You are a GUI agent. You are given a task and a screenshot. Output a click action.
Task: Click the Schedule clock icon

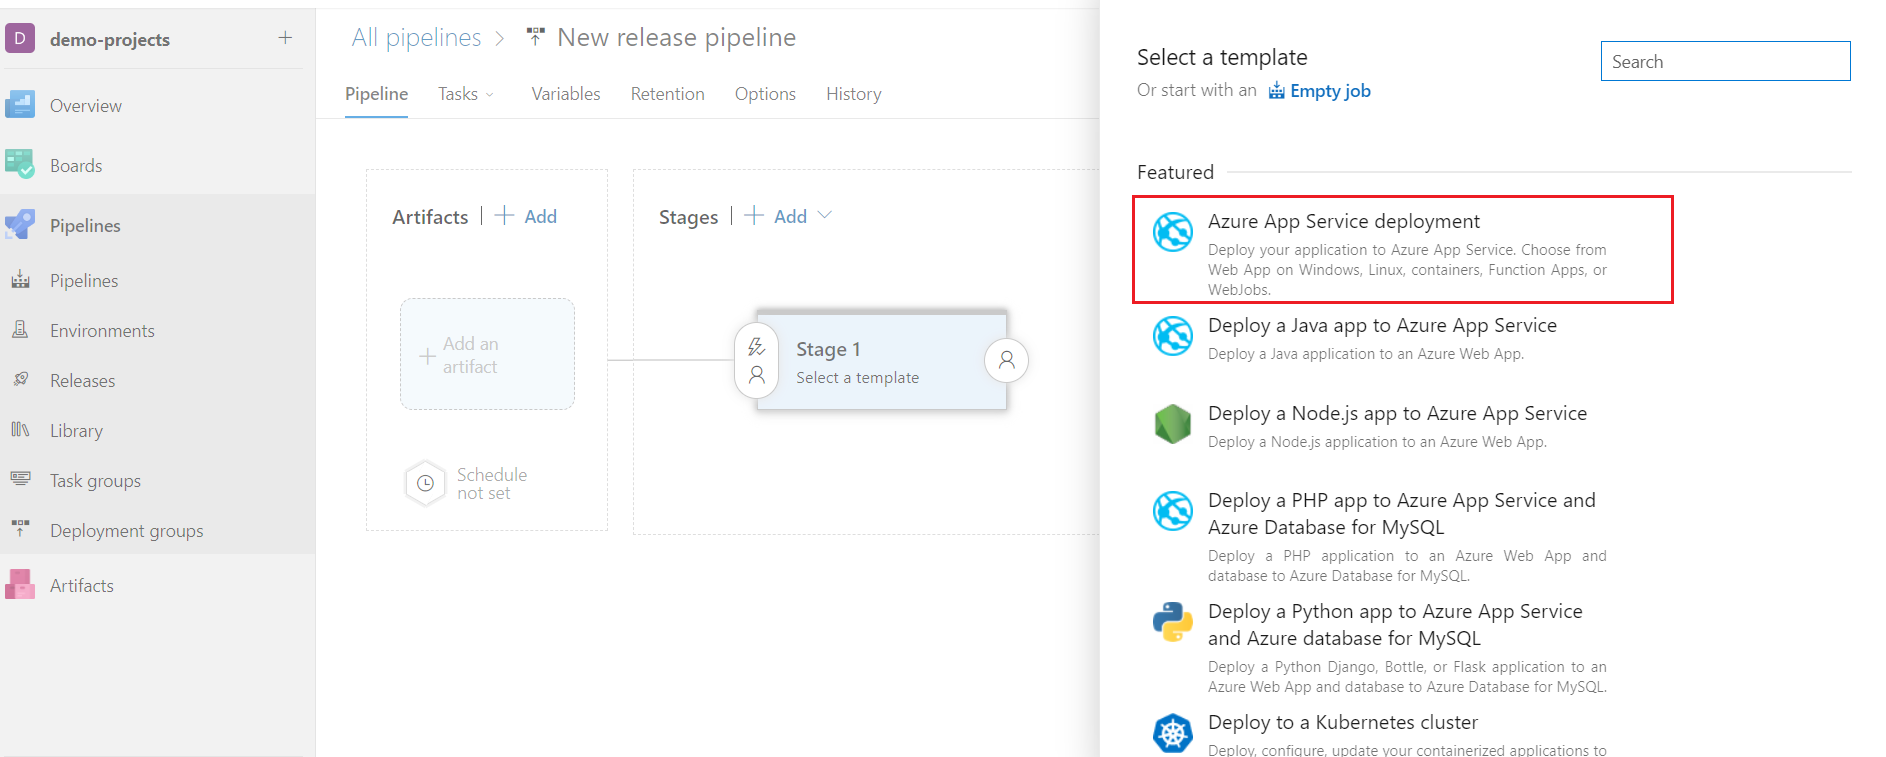tap(425, 483)
